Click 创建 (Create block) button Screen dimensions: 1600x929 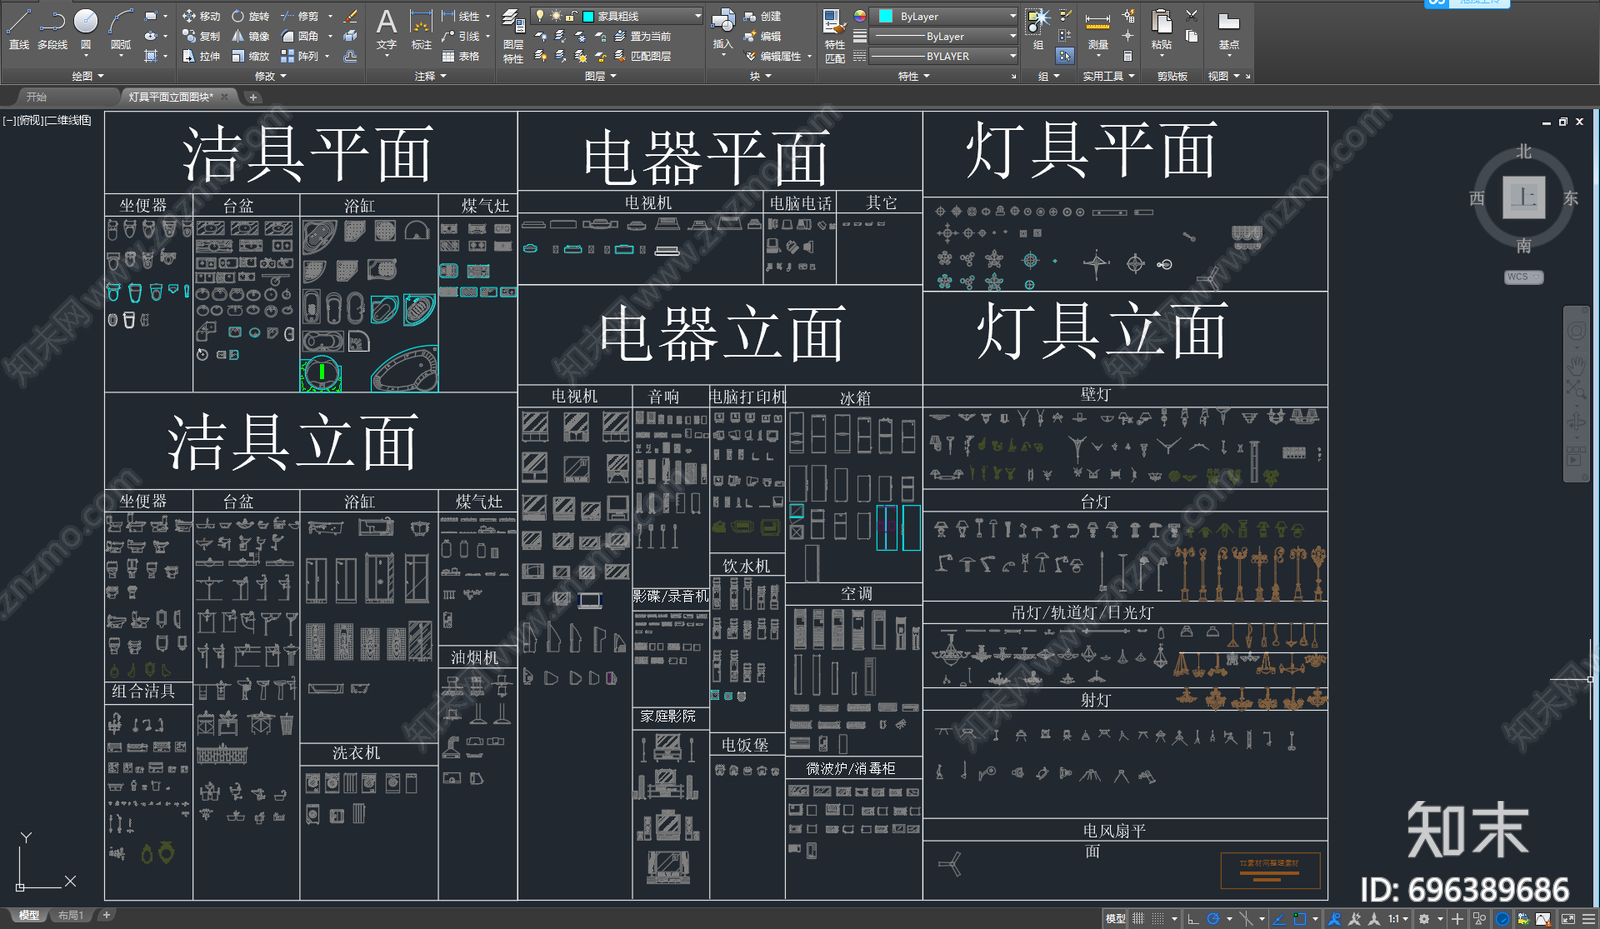click(763, 16)
